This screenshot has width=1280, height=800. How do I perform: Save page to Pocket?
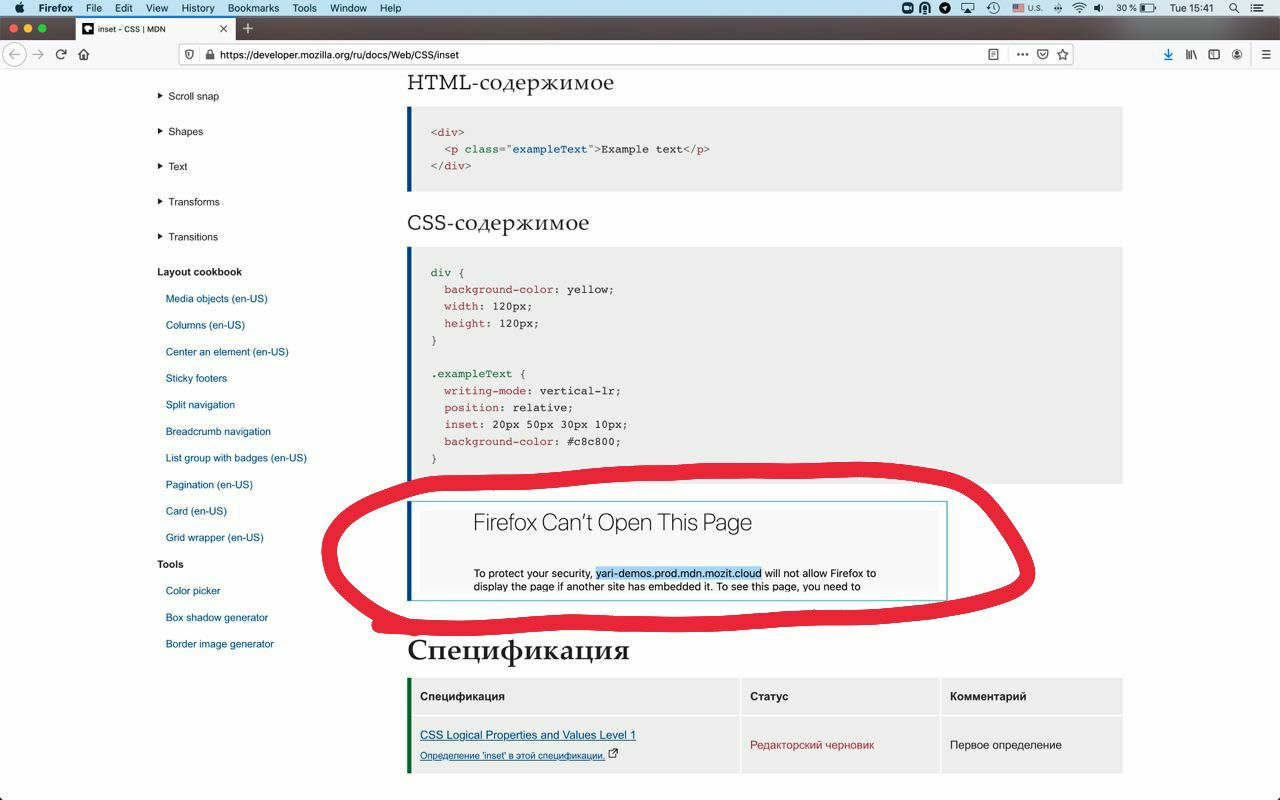1042,55
